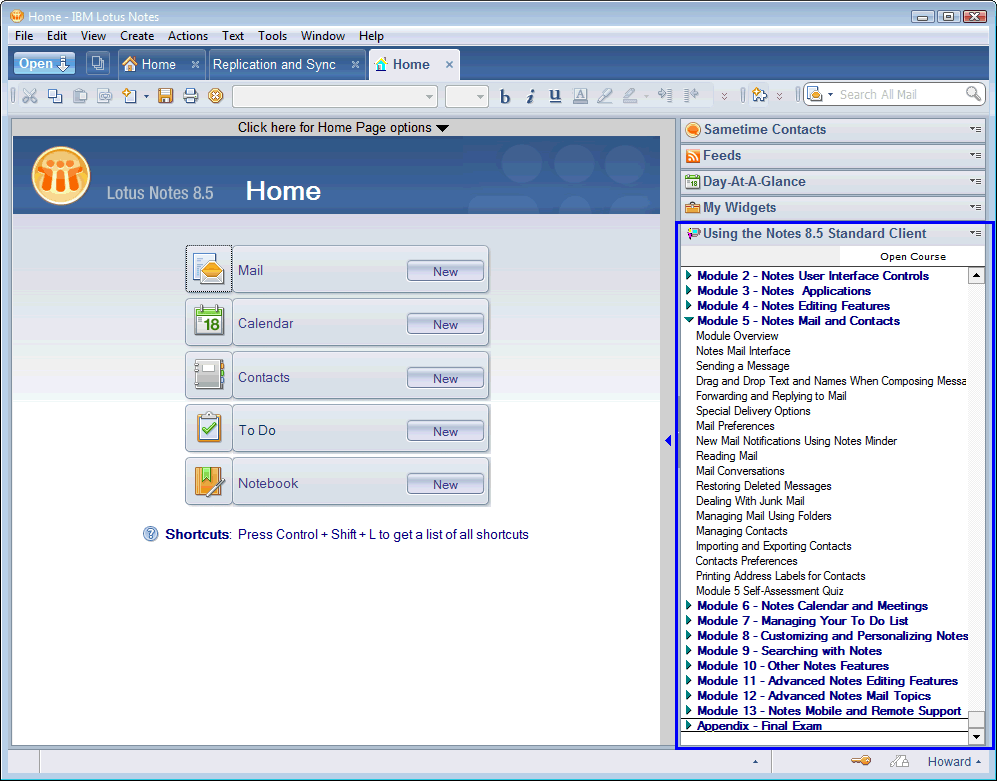Click the Lotus Notes logo on banner
This screenshot has height=781, width=997.
click(61, 176)
